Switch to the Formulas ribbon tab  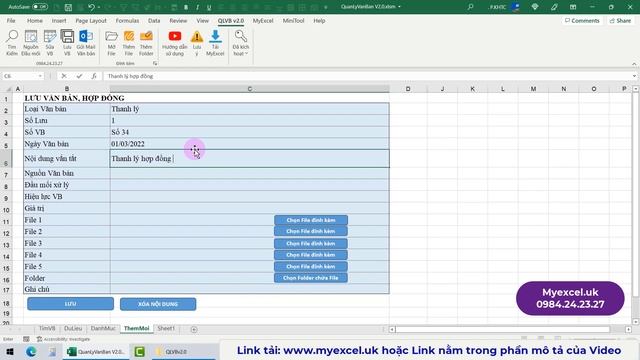point(127,20)
